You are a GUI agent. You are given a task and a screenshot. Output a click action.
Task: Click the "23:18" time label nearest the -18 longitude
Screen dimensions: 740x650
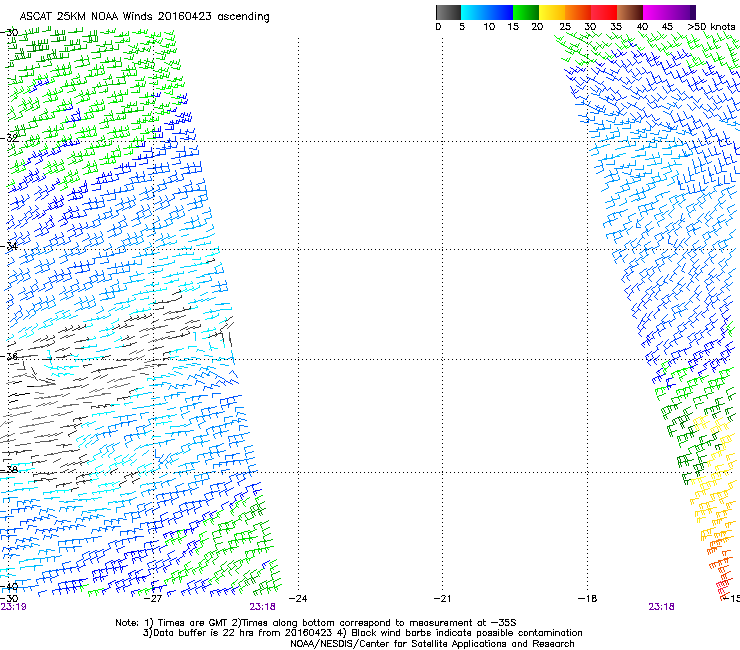tap(661, 607)
